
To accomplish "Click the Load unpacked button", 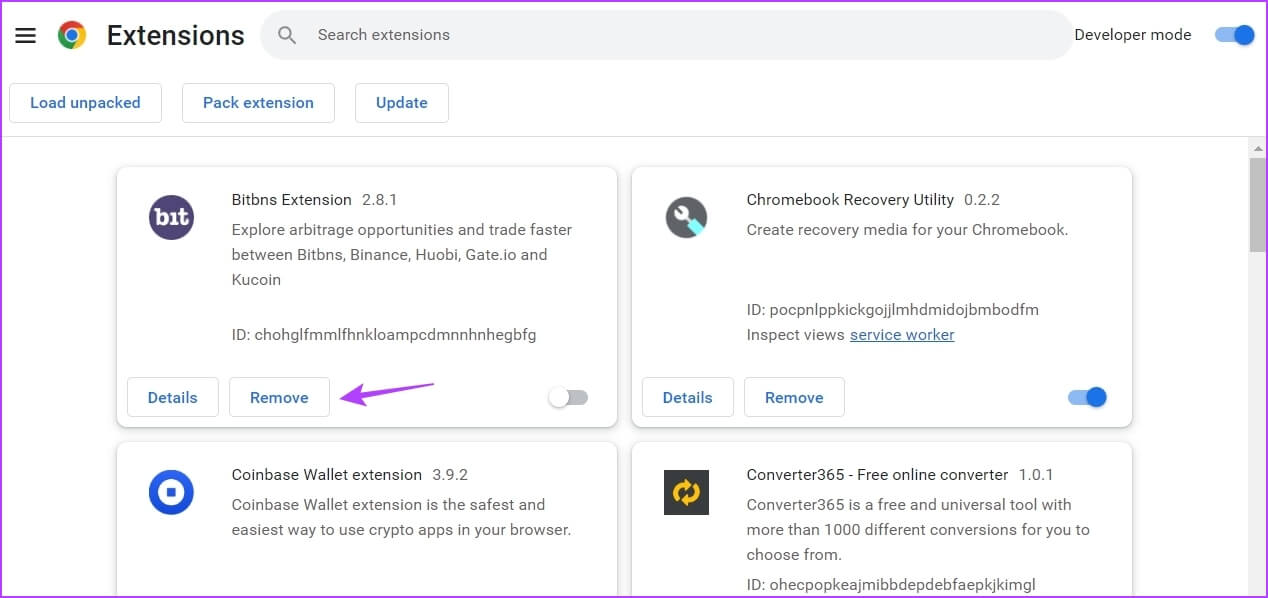I will click(x=85, y=103).
